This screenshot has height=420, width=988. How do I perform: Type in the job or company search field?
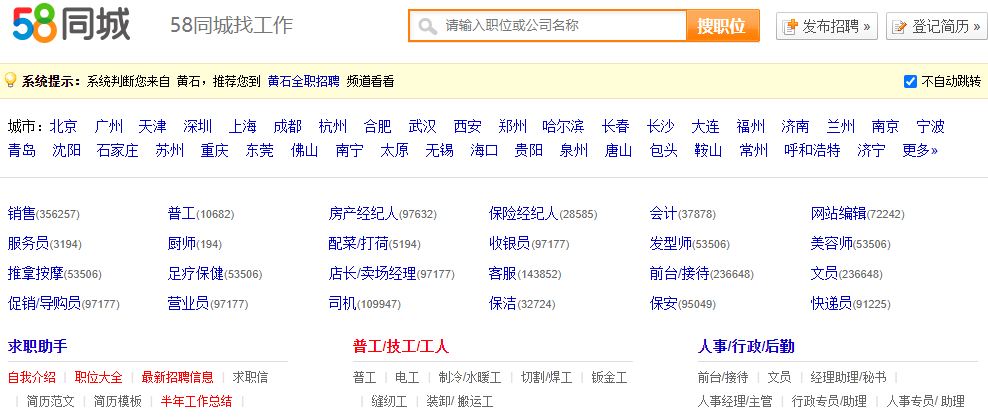click(x=560, y=26)
